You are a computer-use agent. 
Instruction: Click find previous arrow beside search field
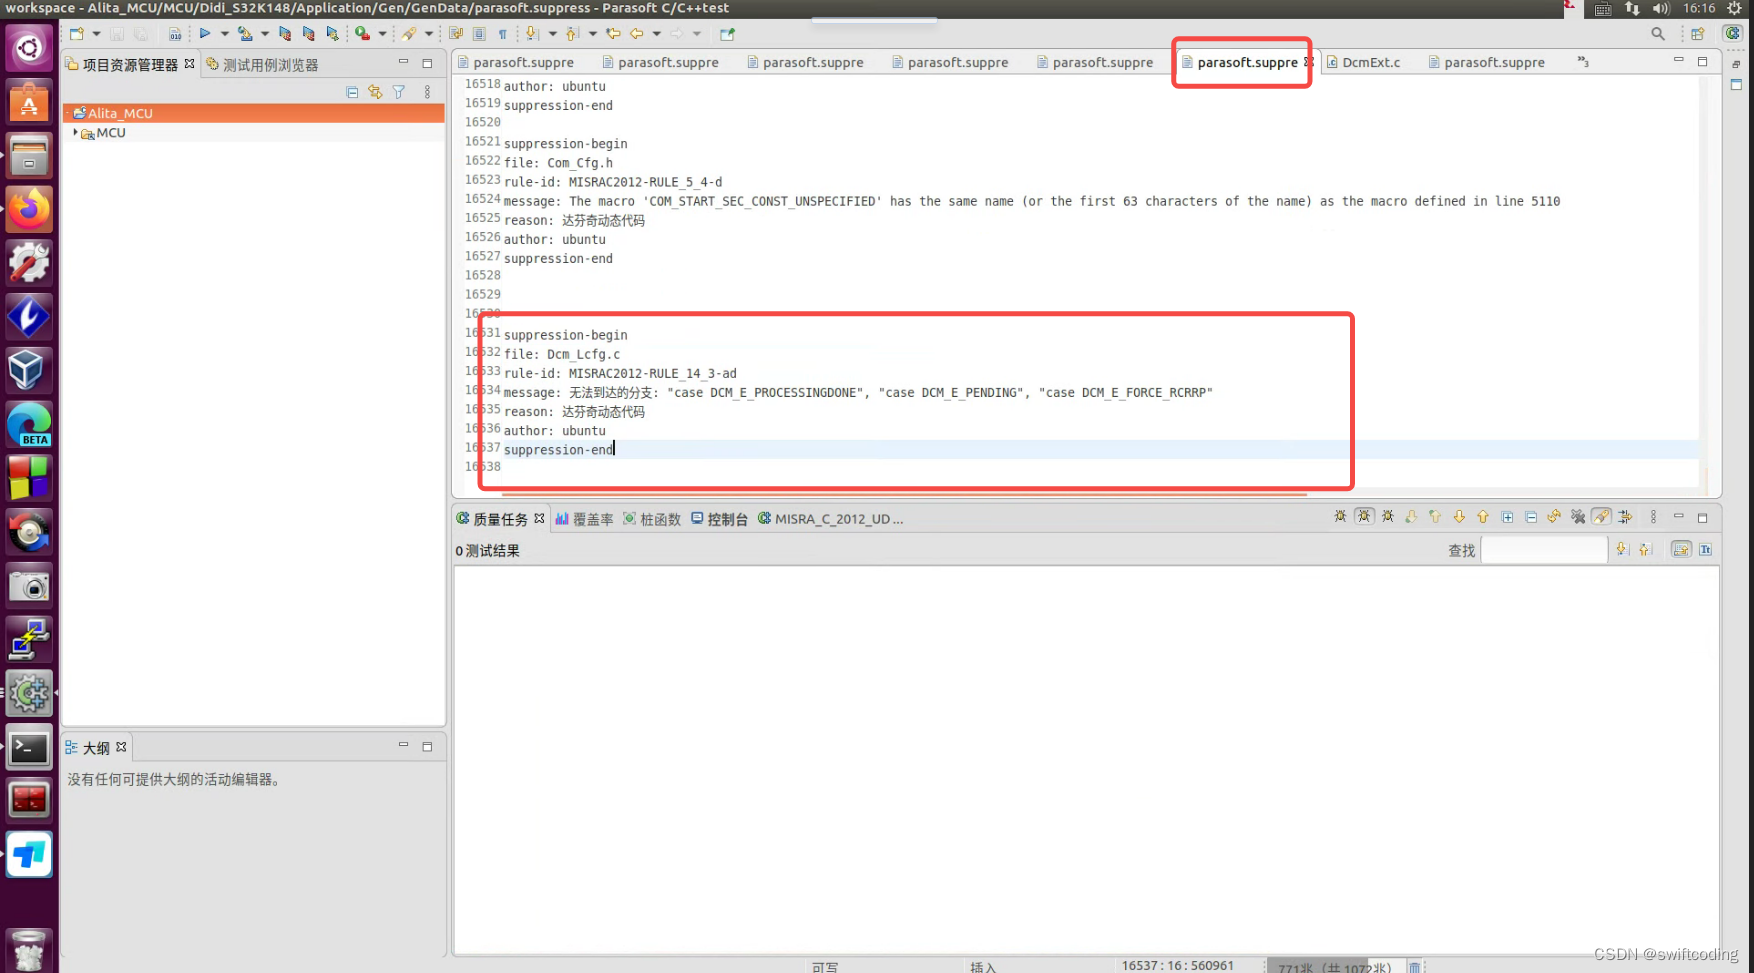(x=1646, y=550)
